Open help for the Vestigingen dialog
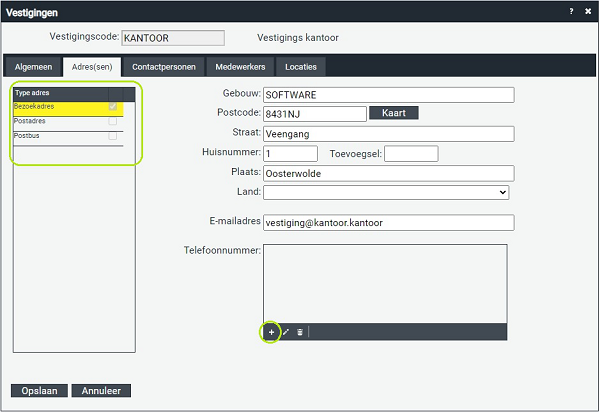The width and height of the screenshot is (600, 412). [x=571, y=11]
